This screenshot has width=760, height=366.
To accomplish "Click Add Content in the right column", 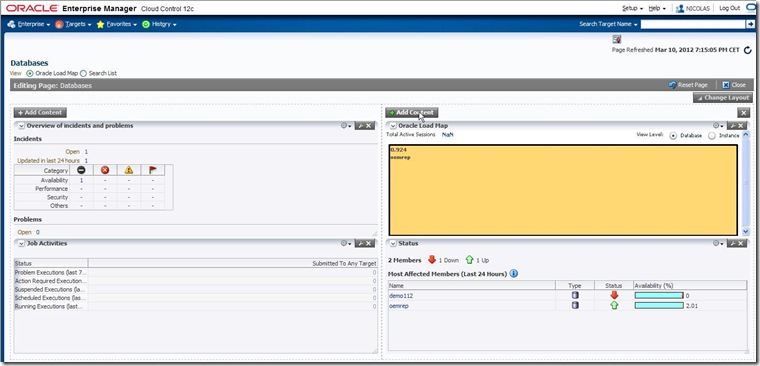I will coord(412,112).
